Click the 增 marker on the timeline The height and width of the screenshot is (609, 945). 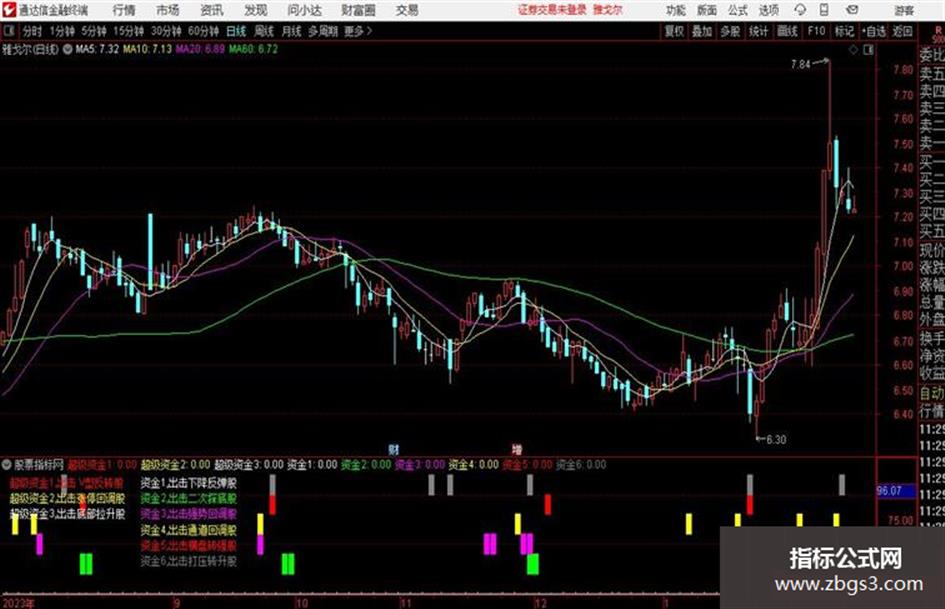click(x=516, y=449)
